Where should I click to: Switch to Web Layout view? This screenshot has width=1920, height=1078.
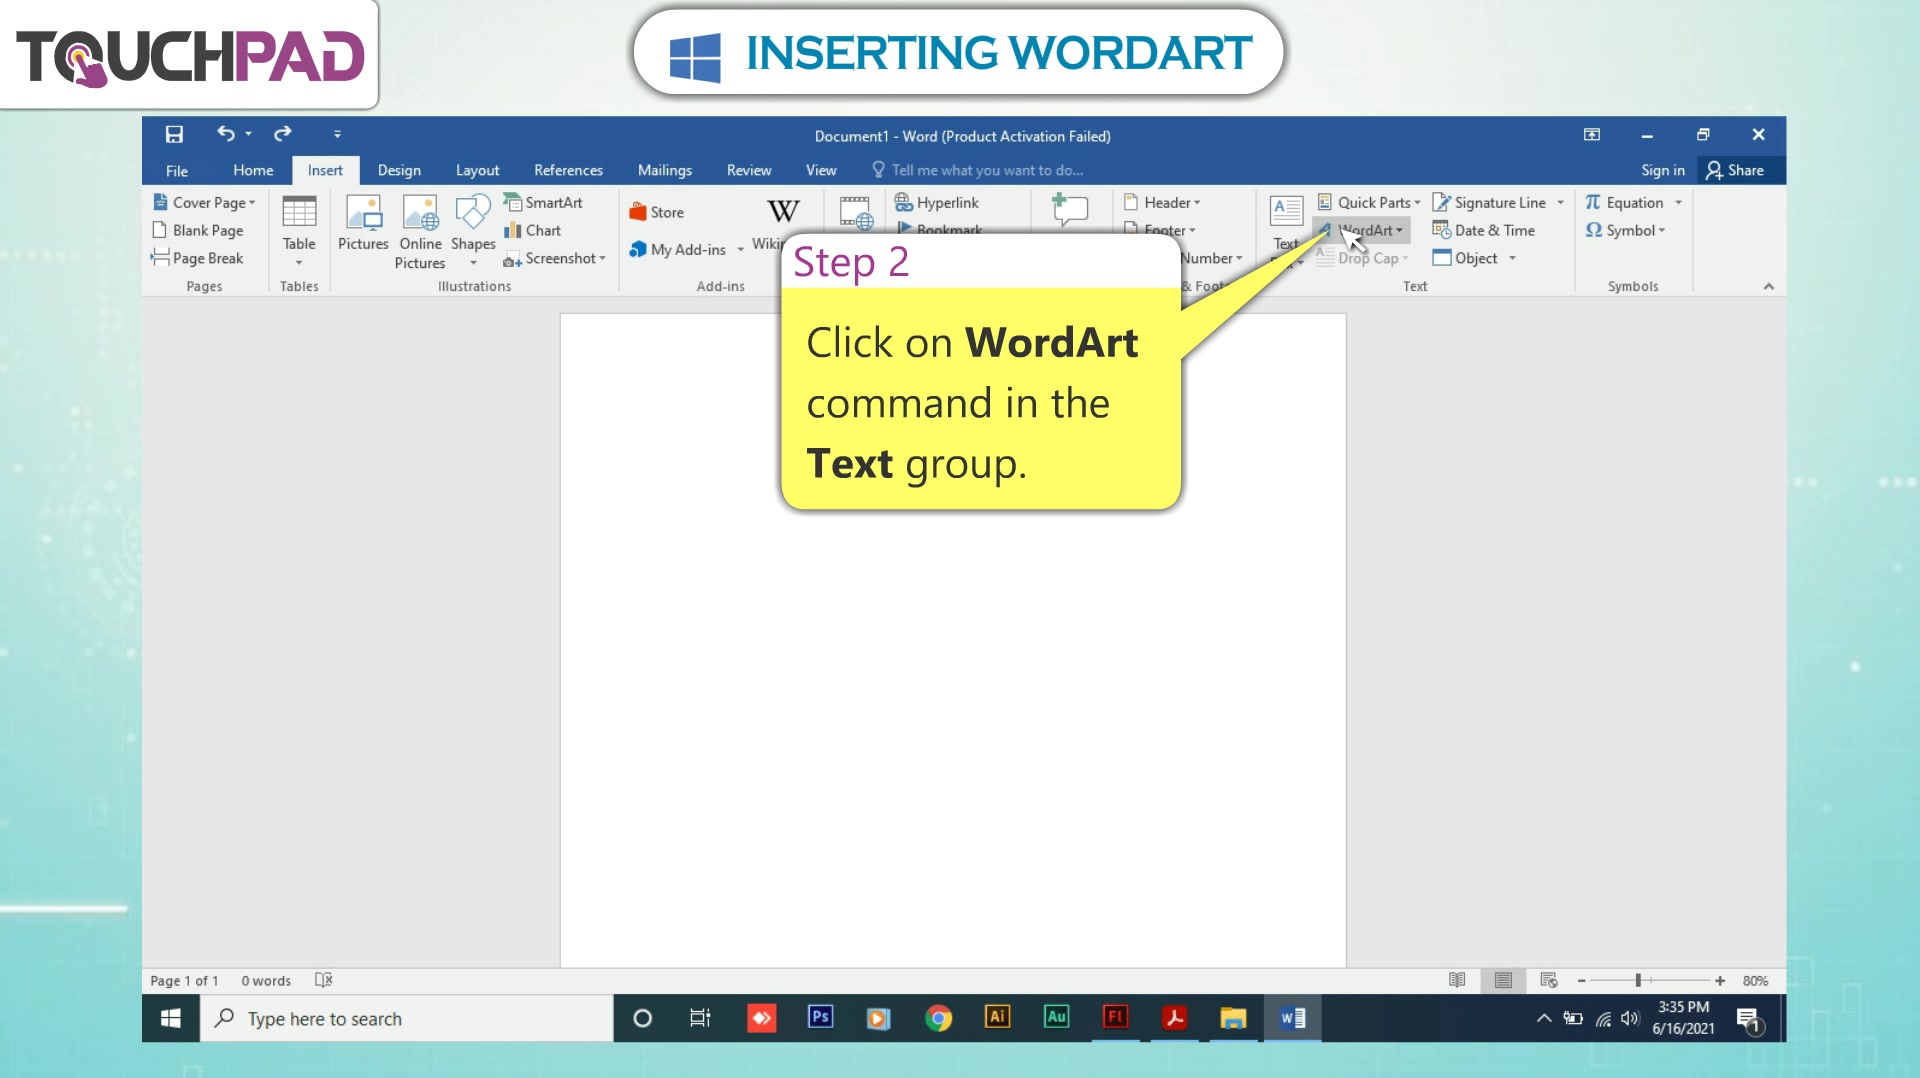(x=1548, y=980)
